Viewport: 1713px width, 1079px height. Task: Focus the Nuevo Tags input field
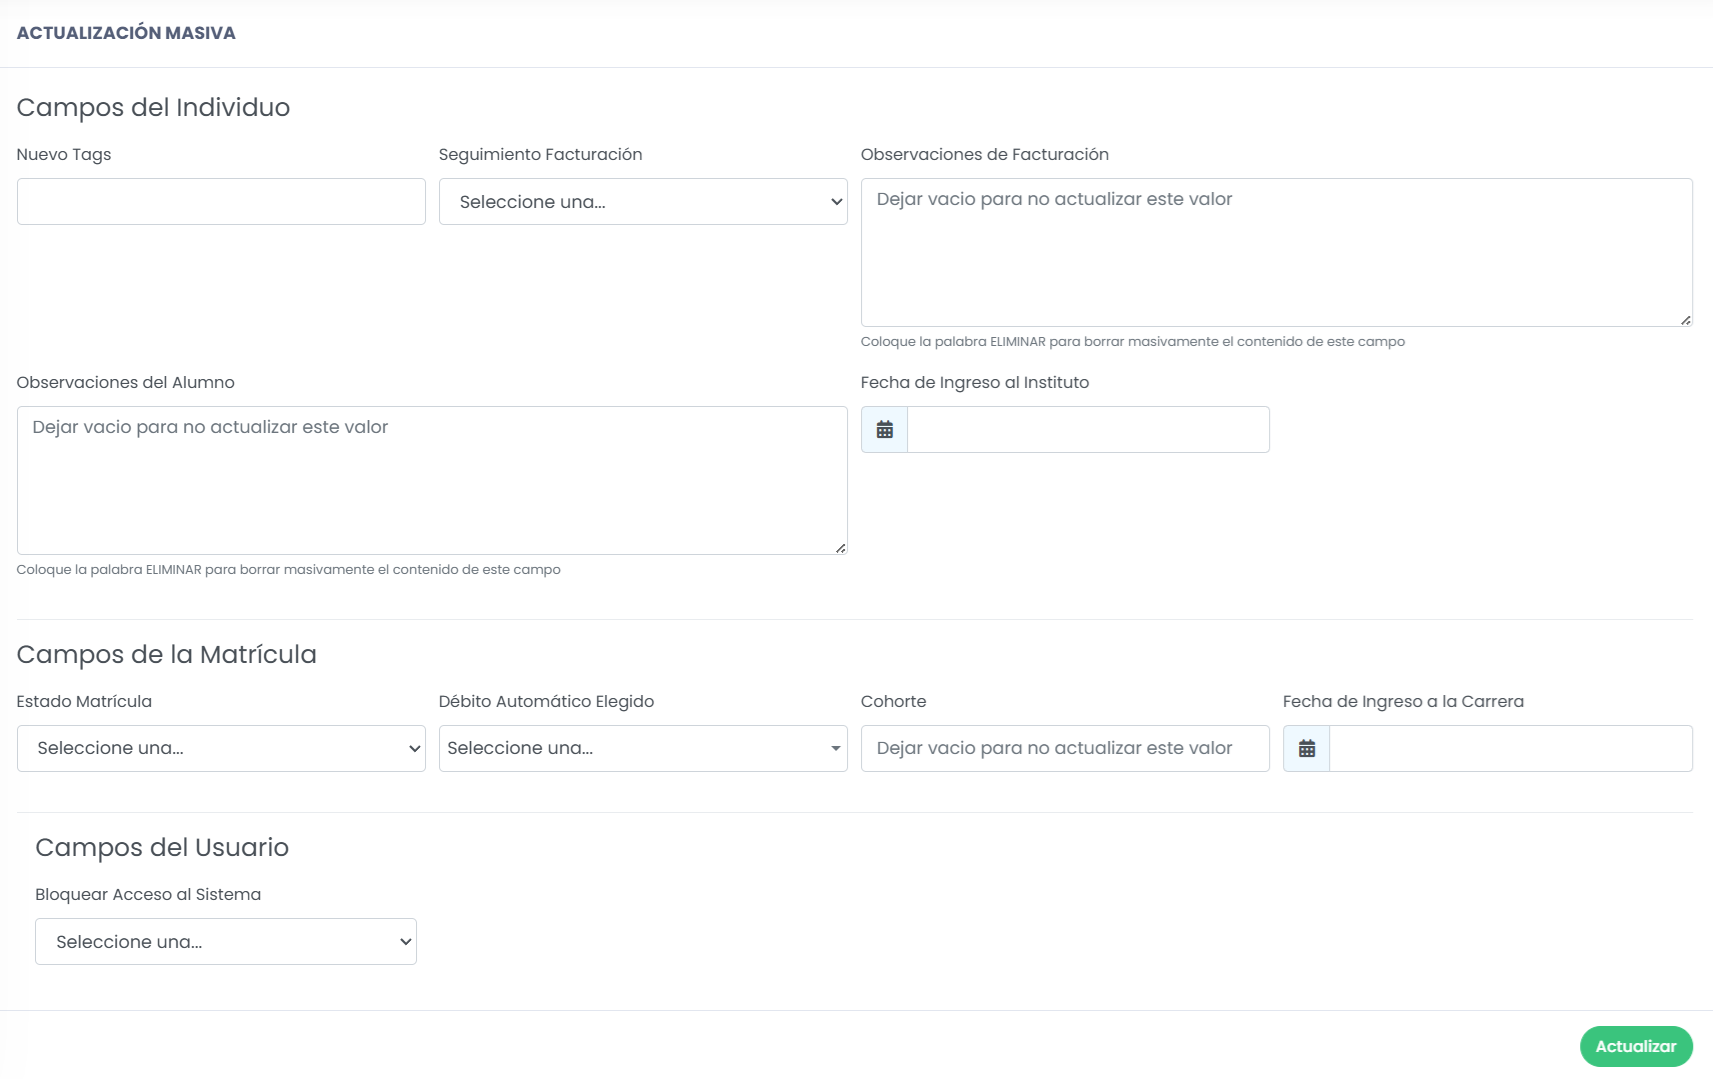coord(221,202)
